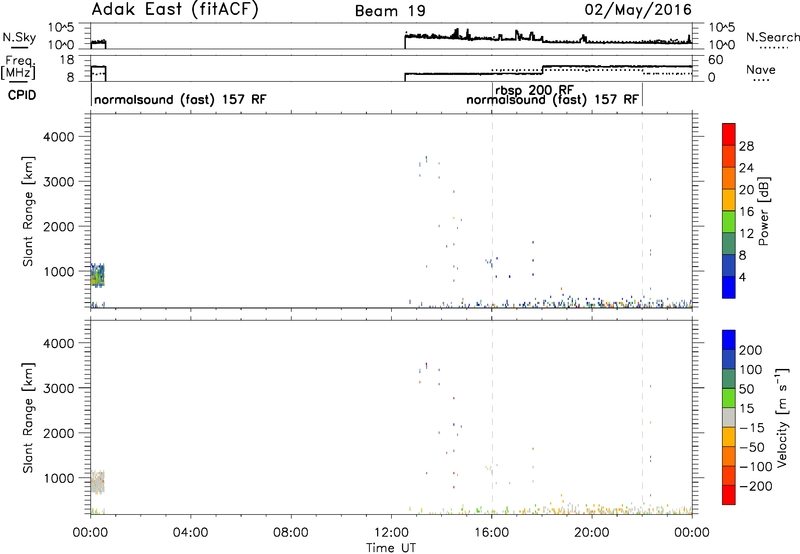
Task: Pick the red top segment of power colorbar
Action: (729, 134)
